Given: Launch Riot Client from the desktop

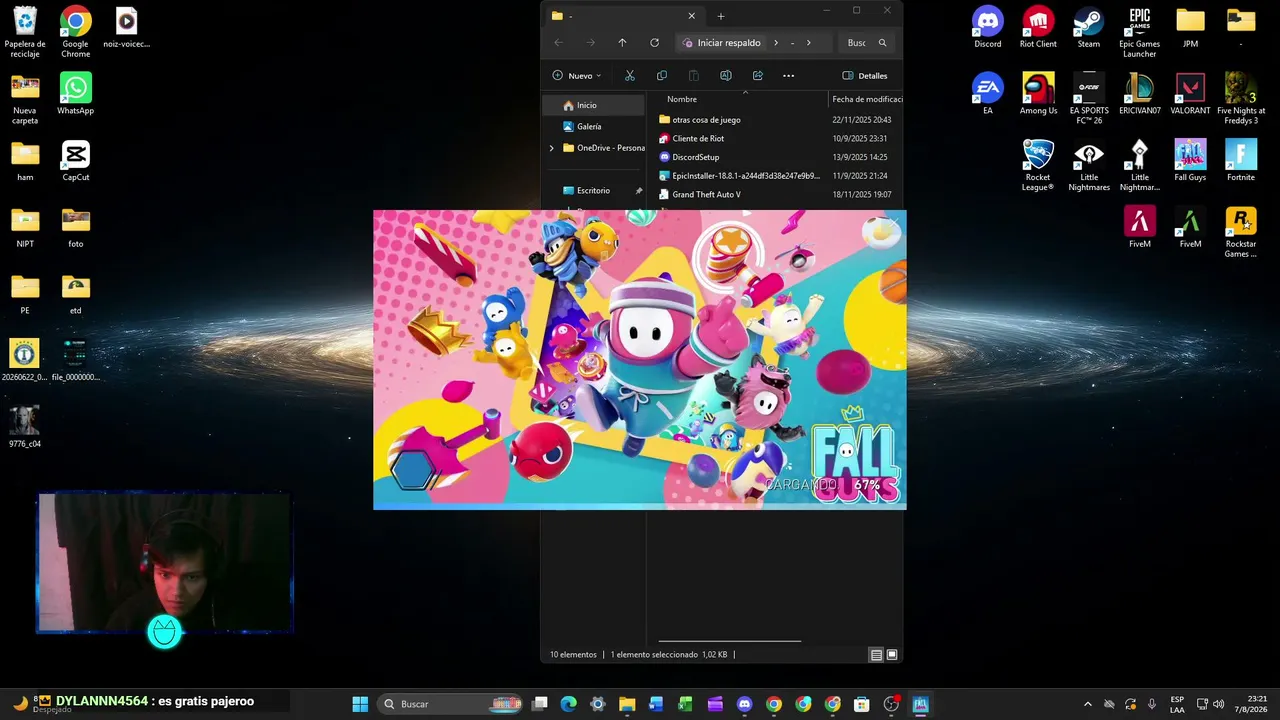Looking at the screenshot, I should click(1038, 28).
